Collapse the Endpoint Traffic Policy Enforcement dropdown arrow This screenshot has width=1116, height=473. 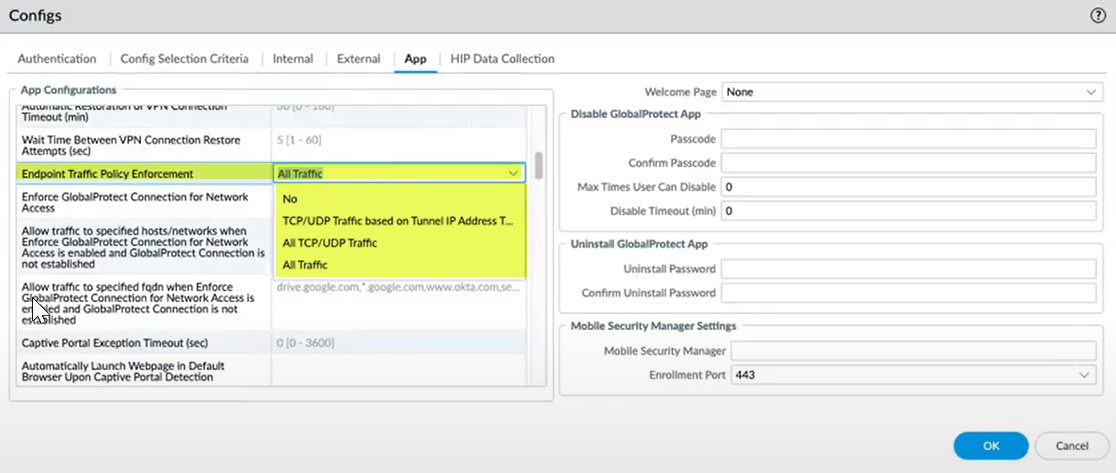(513, 173)
